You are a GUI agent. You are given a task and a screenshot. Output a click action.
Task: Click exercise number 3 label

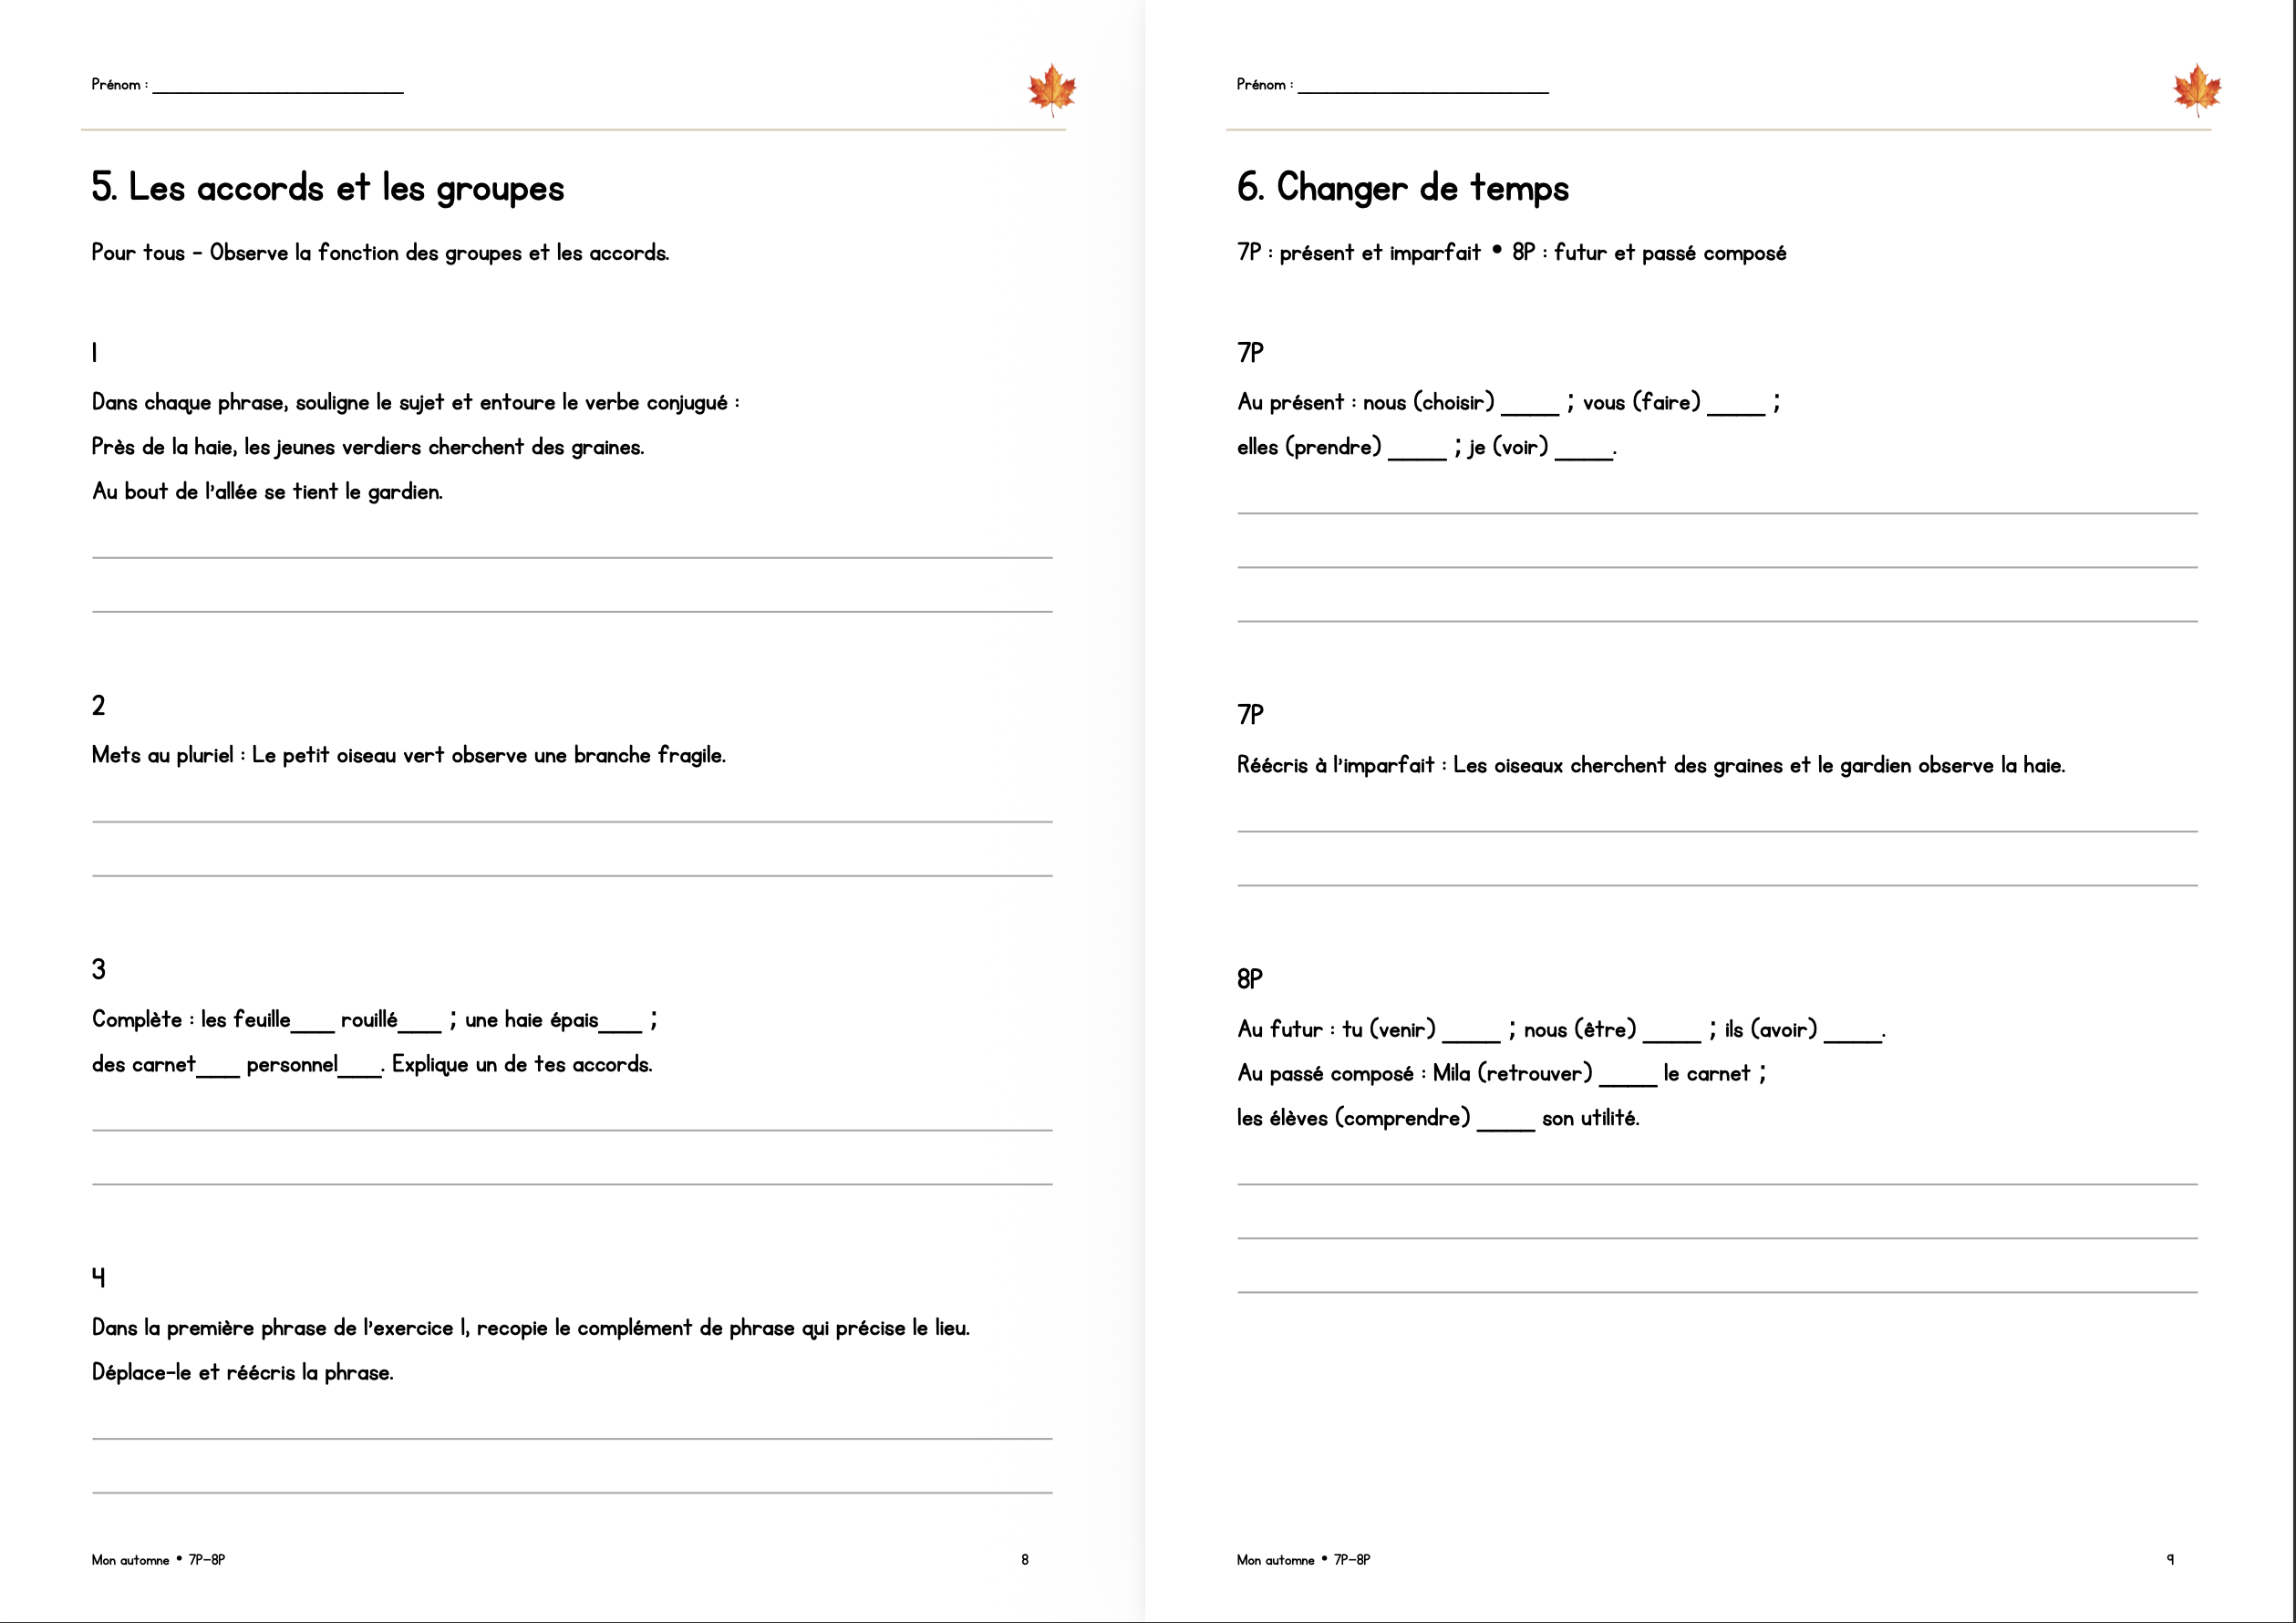point(98,970)
